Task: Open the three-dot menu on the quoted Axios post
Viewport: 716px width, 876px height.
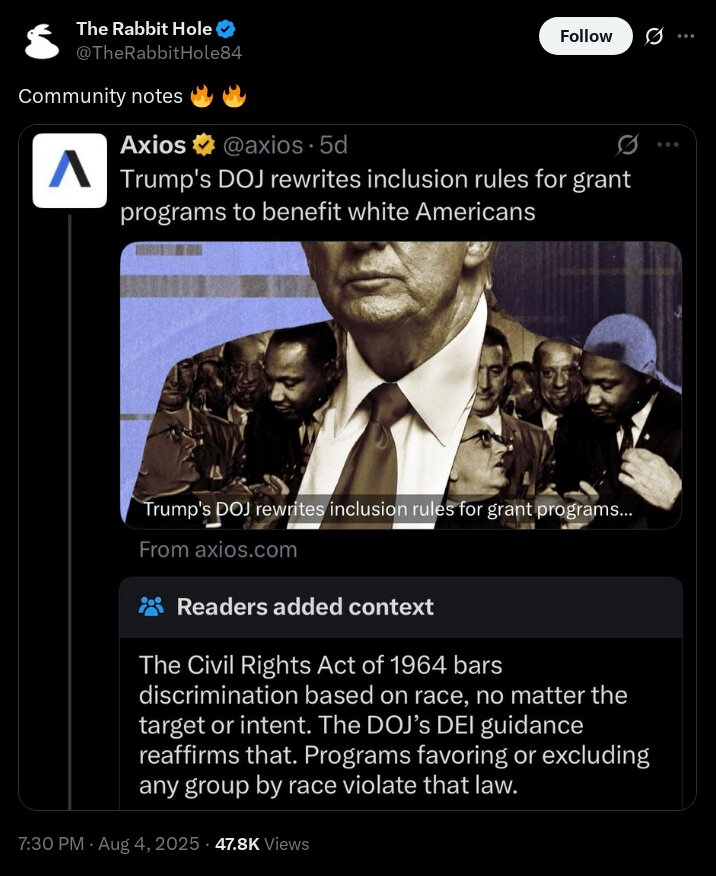Action: point(668,145)
